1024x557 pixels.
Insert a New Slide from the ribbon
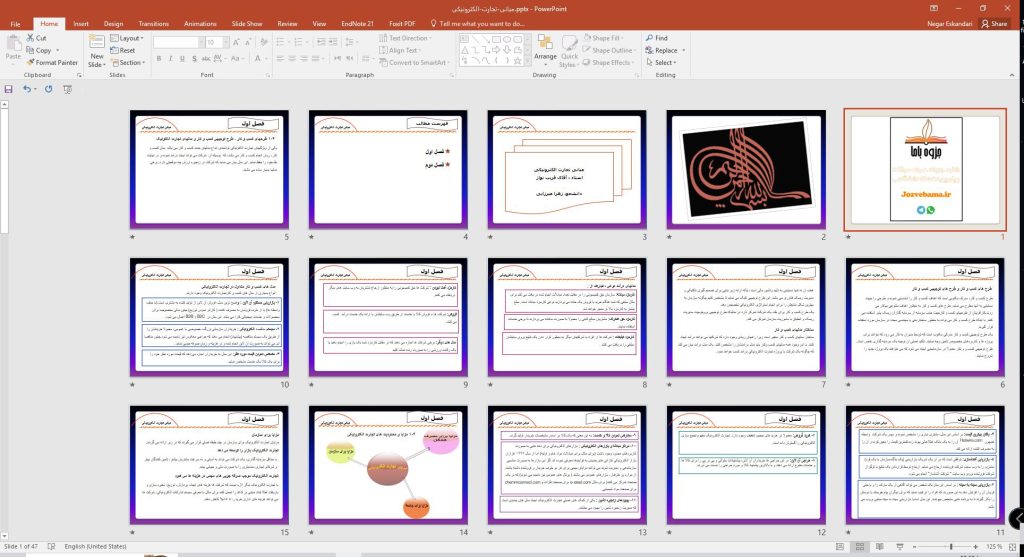pos(96,51)
